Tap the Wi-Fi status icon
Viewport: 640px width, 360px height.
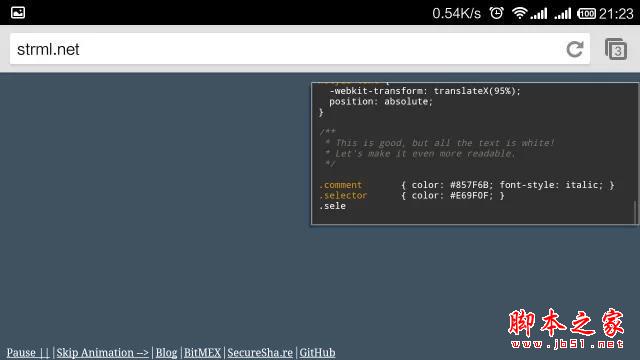(519, 13)
